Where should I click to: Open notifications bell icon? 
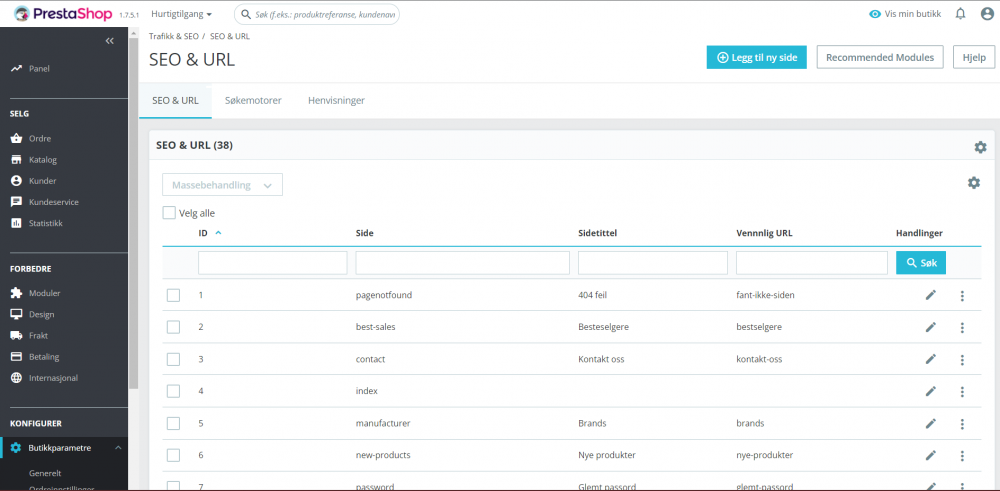pos(960,13)
